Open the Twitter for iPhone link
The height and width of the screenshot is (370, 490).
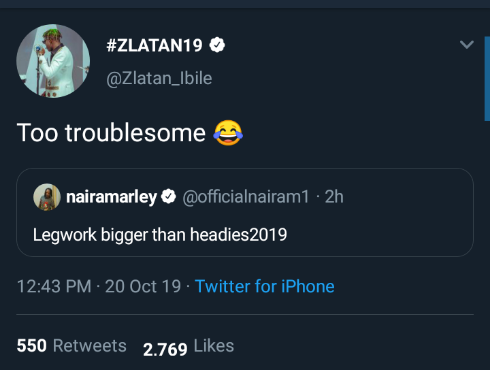[265, 286]
